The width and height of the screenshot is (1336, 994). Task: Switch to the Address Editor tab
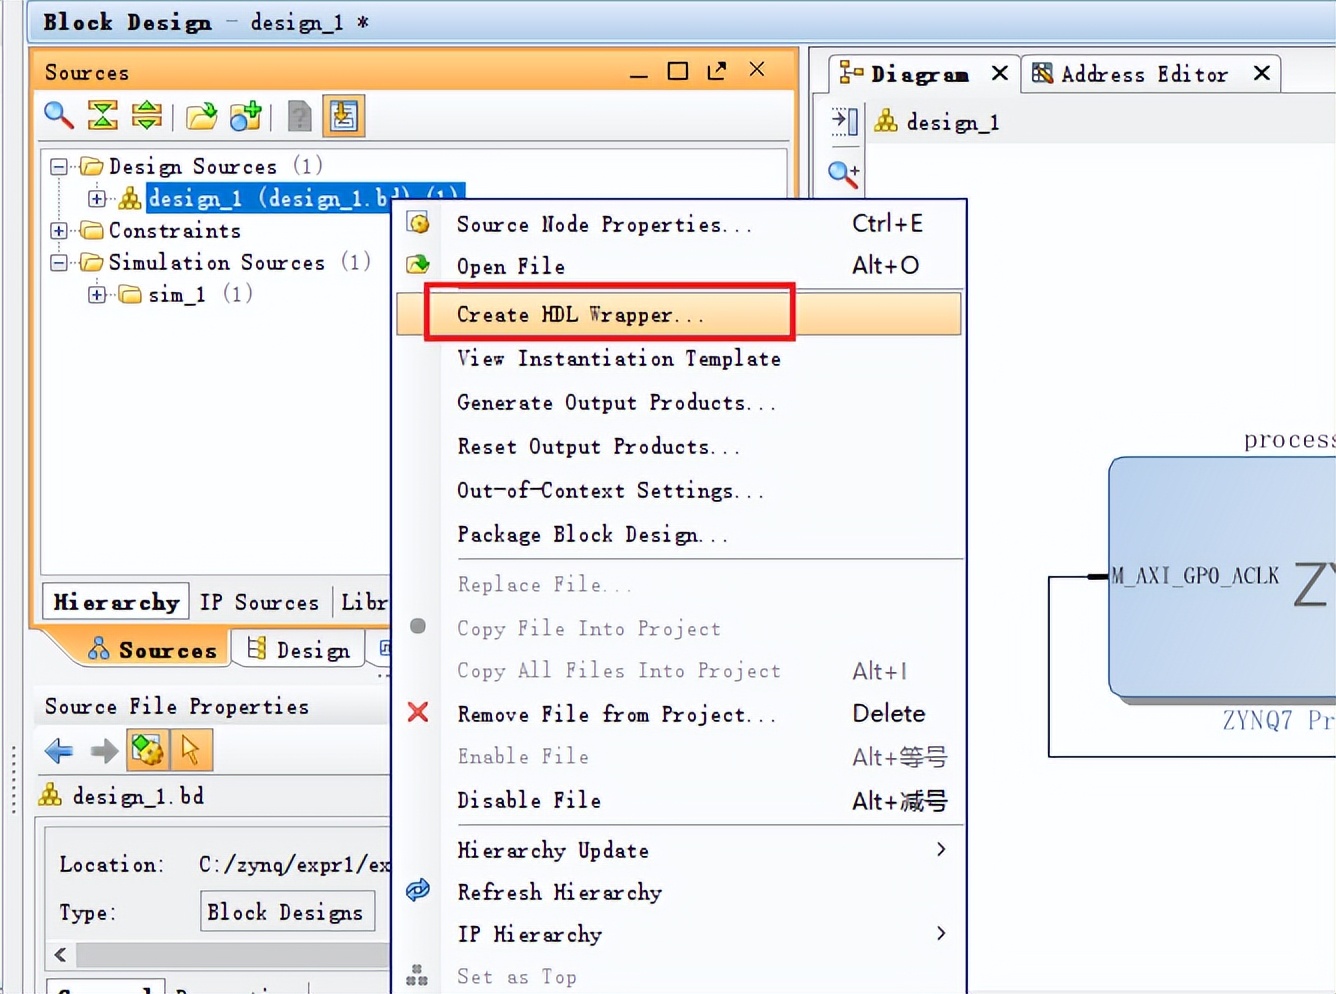1146,73
